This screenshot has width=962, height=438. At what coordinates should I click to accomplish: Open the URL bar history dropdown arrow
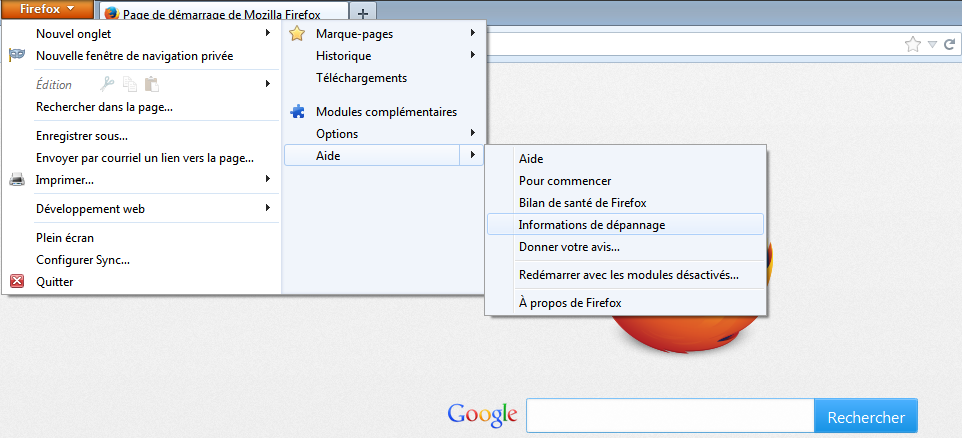(x=933, y=44)
